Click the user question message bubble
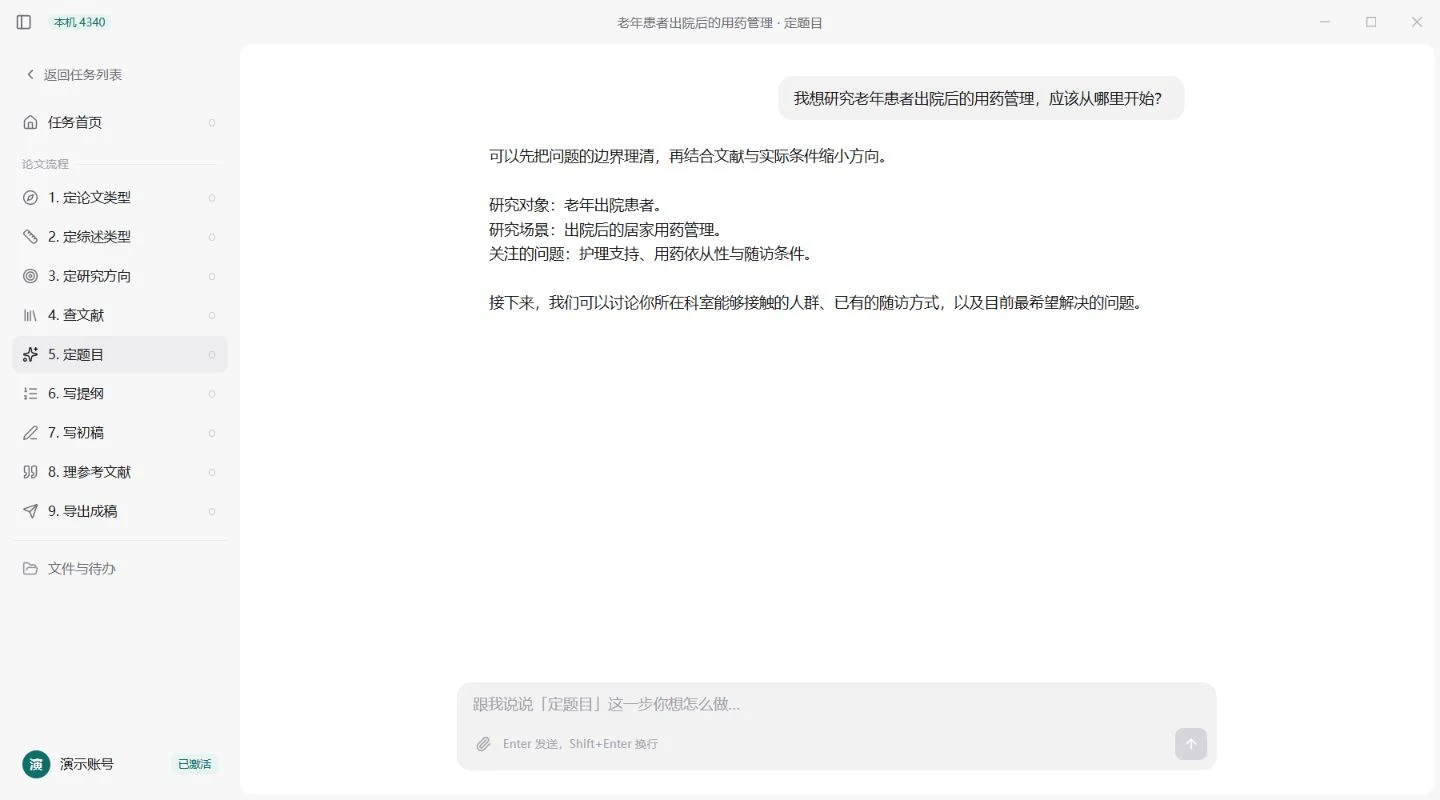This screenshot has width=1440, height=800. (981, 98)
